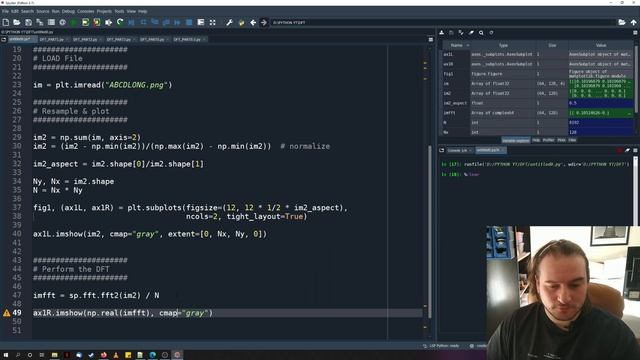The width and height of the screenshot is (640, 360).
Task: Run the current cell
Action: 85,22
